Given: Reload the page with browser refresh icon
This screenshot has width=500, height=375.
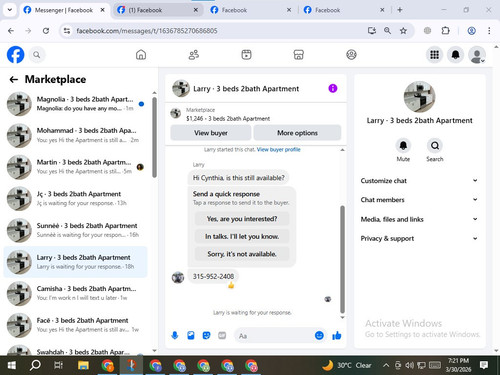Looking at the screenshot, I should point(46,31).
